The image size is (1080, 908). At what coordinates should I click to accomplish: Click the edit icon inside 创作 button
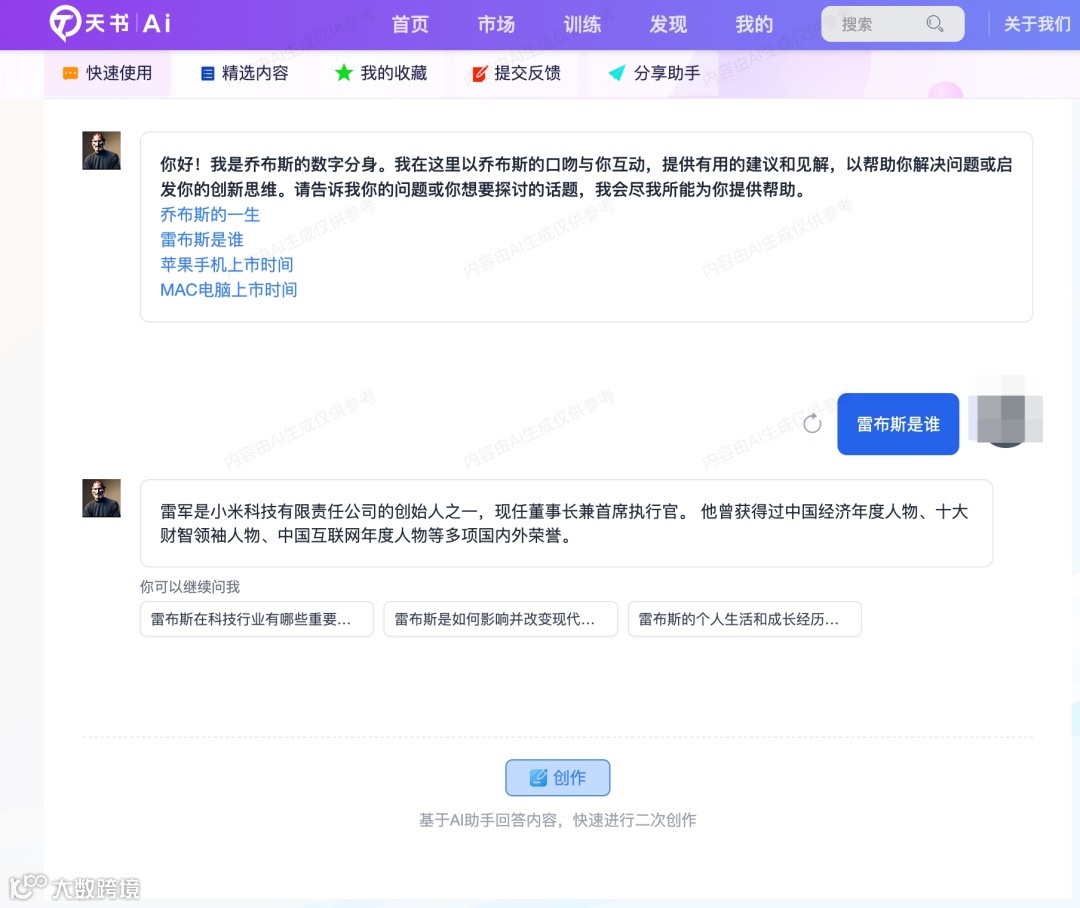point(538,778)
